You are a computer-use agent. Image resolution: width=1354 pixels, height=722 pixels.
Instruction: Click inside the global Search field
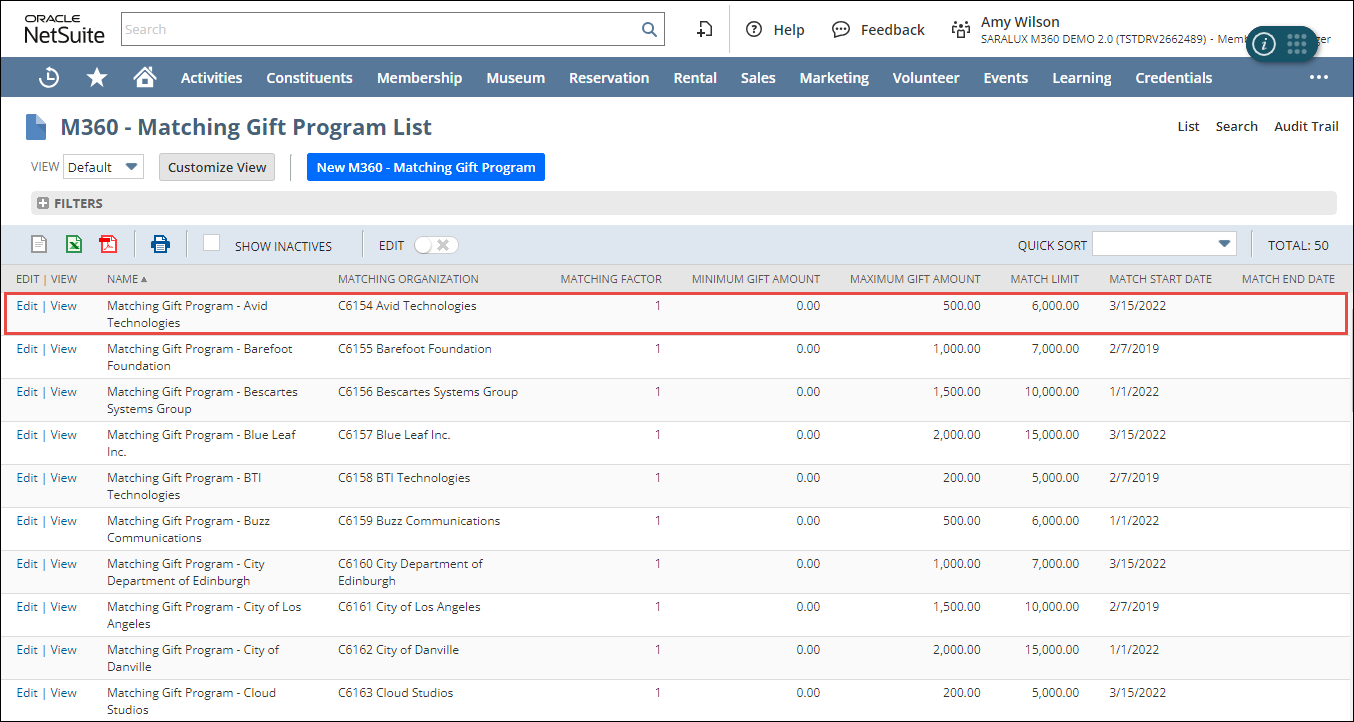point(380,30)
